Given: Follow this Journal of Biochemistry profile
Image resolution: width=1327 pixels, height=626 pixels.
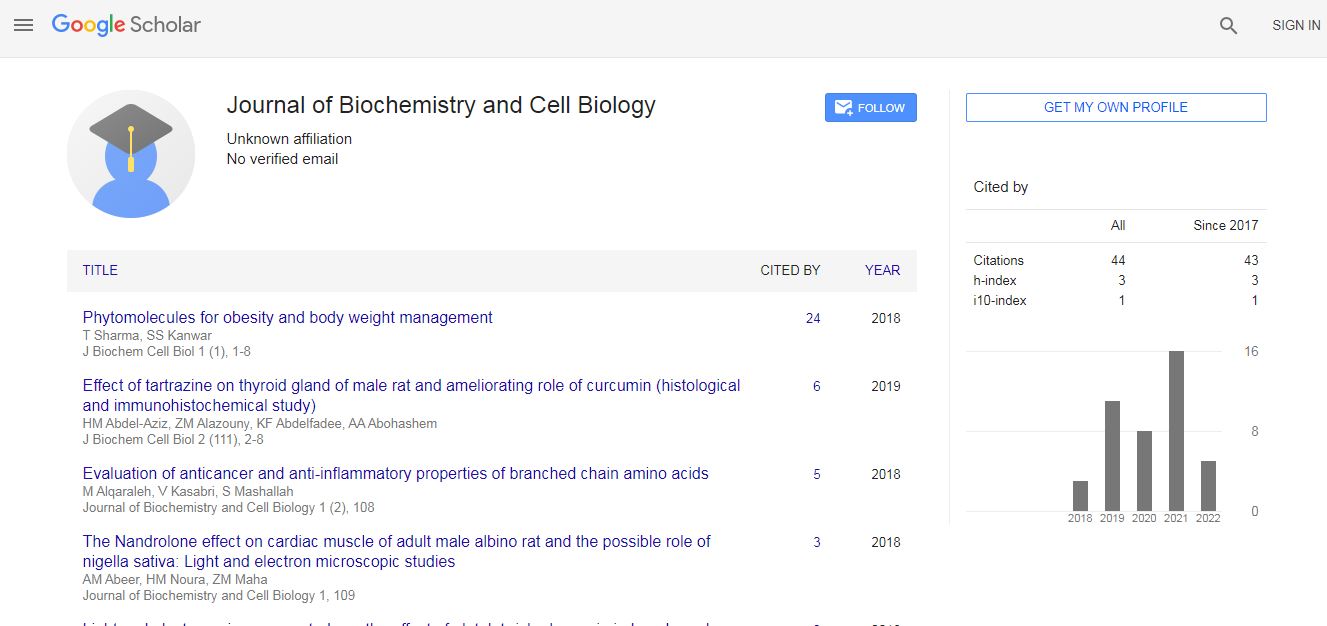Looking at the screenshot, I should [870, 108].
